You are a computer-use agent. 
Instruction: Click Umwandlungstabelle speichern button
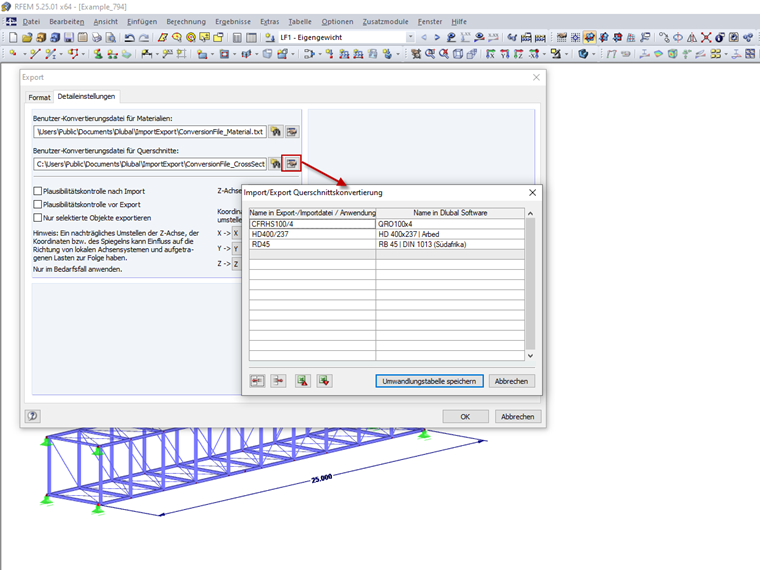point(429,381)
